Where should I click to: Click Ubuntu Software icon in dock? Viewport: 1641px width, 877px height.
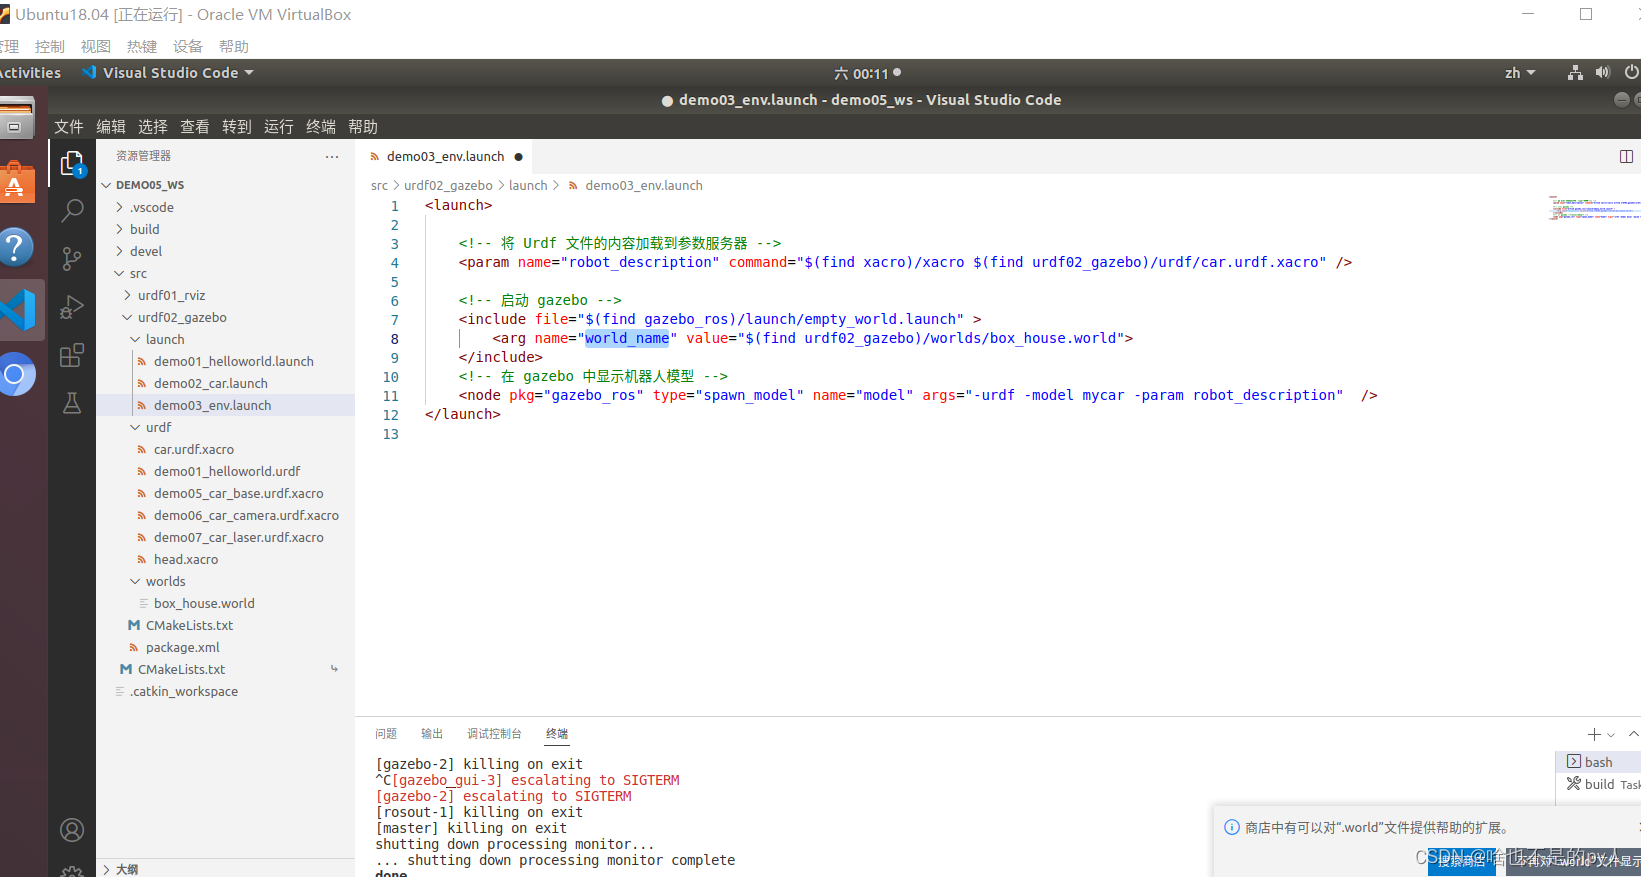click(16, 182)
